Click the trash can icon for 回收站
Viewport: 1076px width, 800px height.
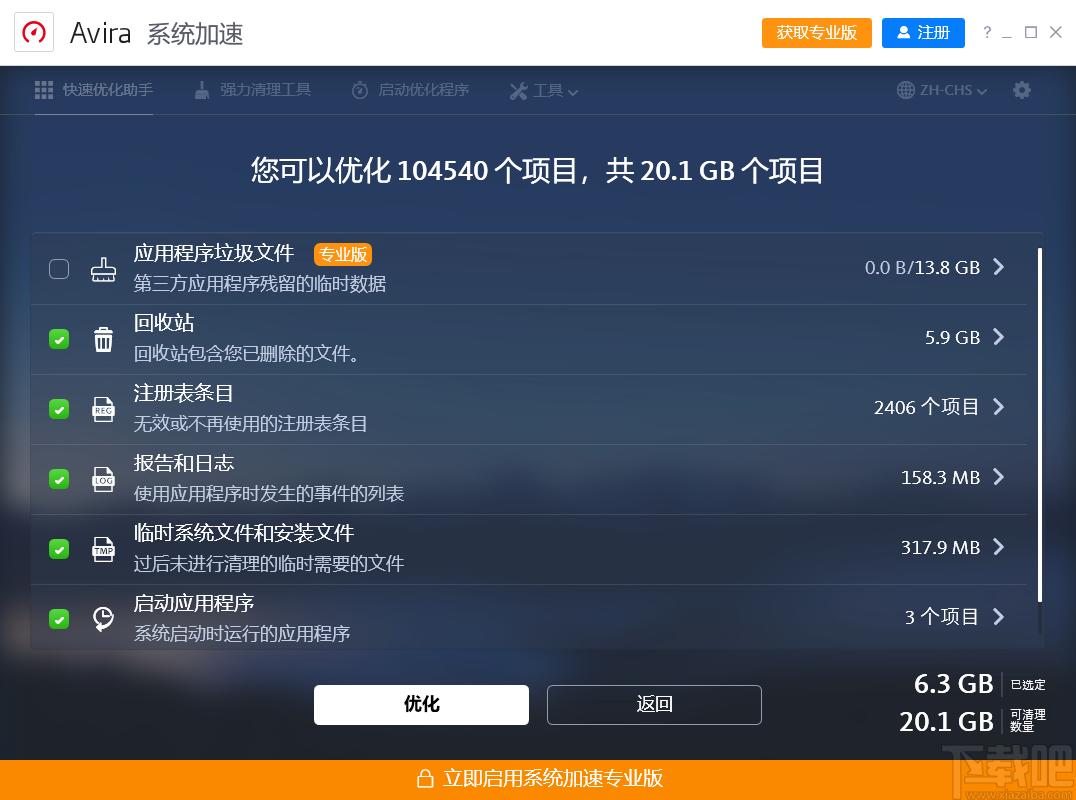[x=104, y=339]
